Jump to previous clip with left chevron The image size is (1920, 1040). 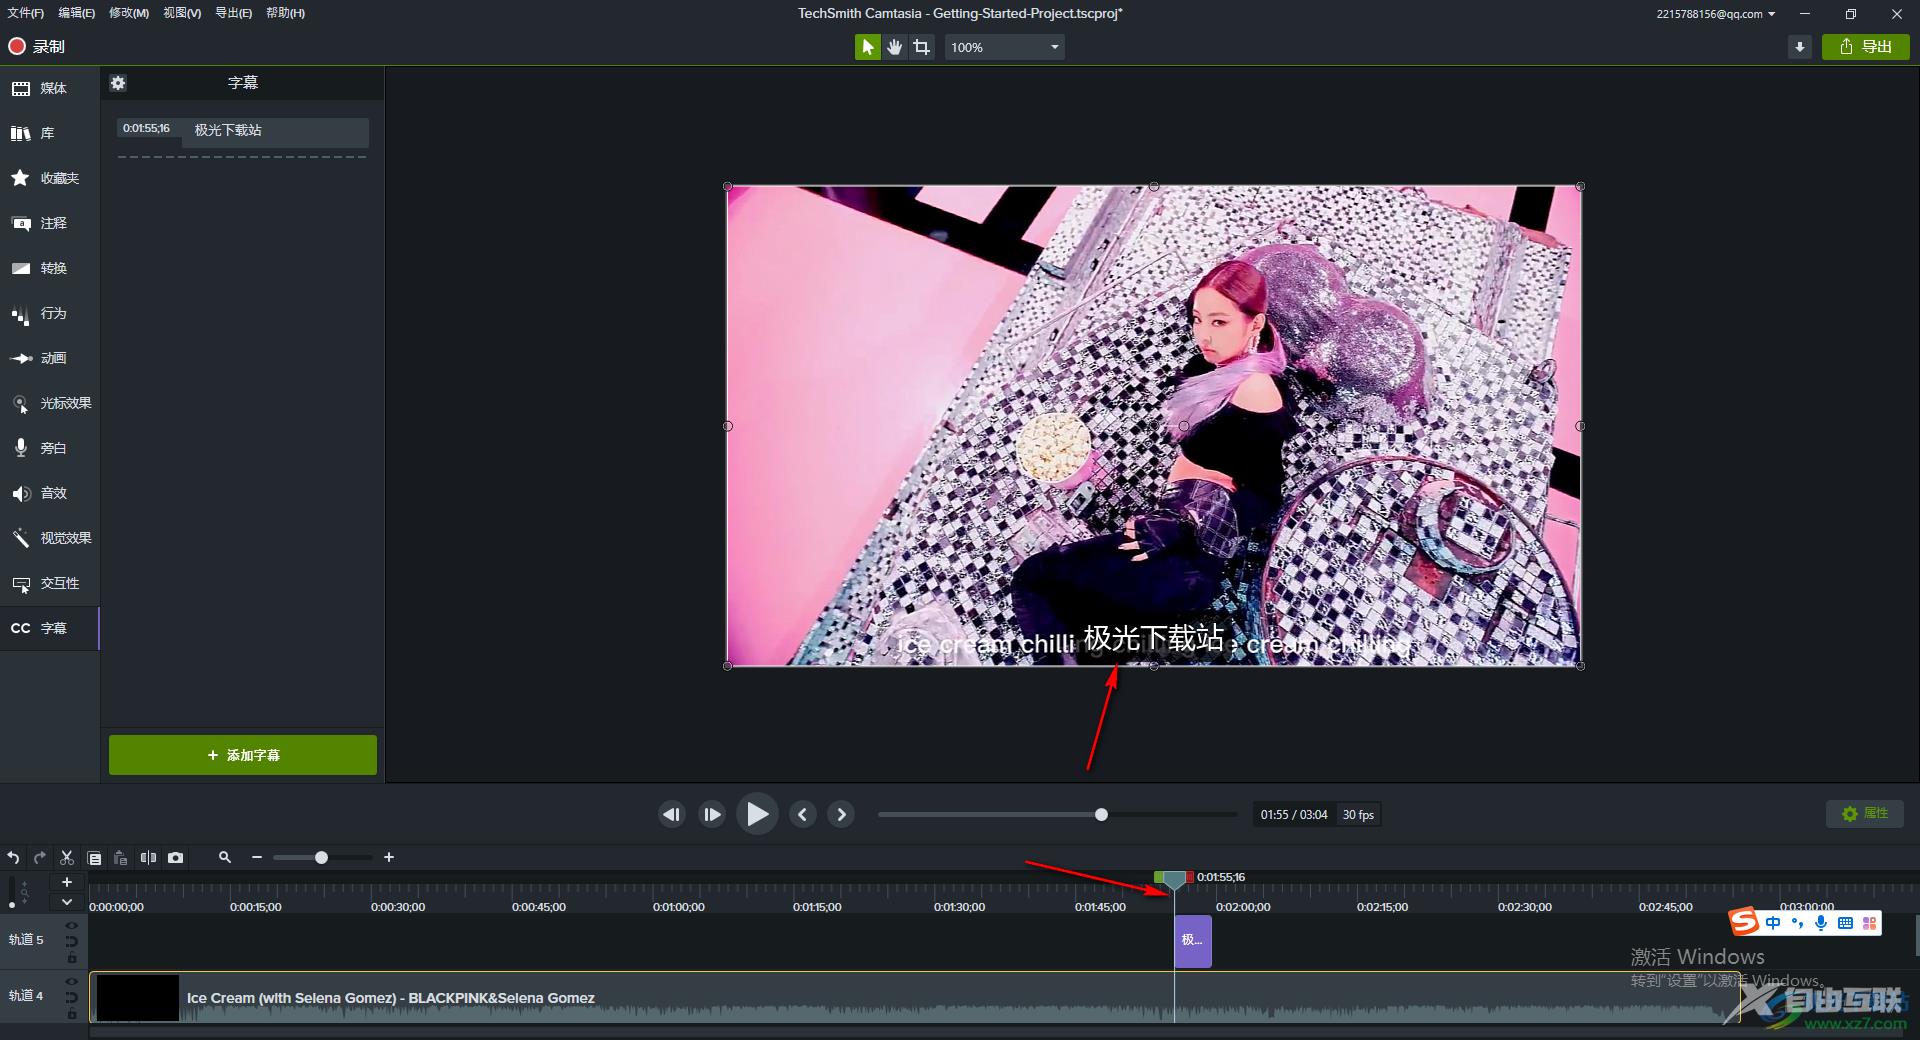click(x=802, y=815)
